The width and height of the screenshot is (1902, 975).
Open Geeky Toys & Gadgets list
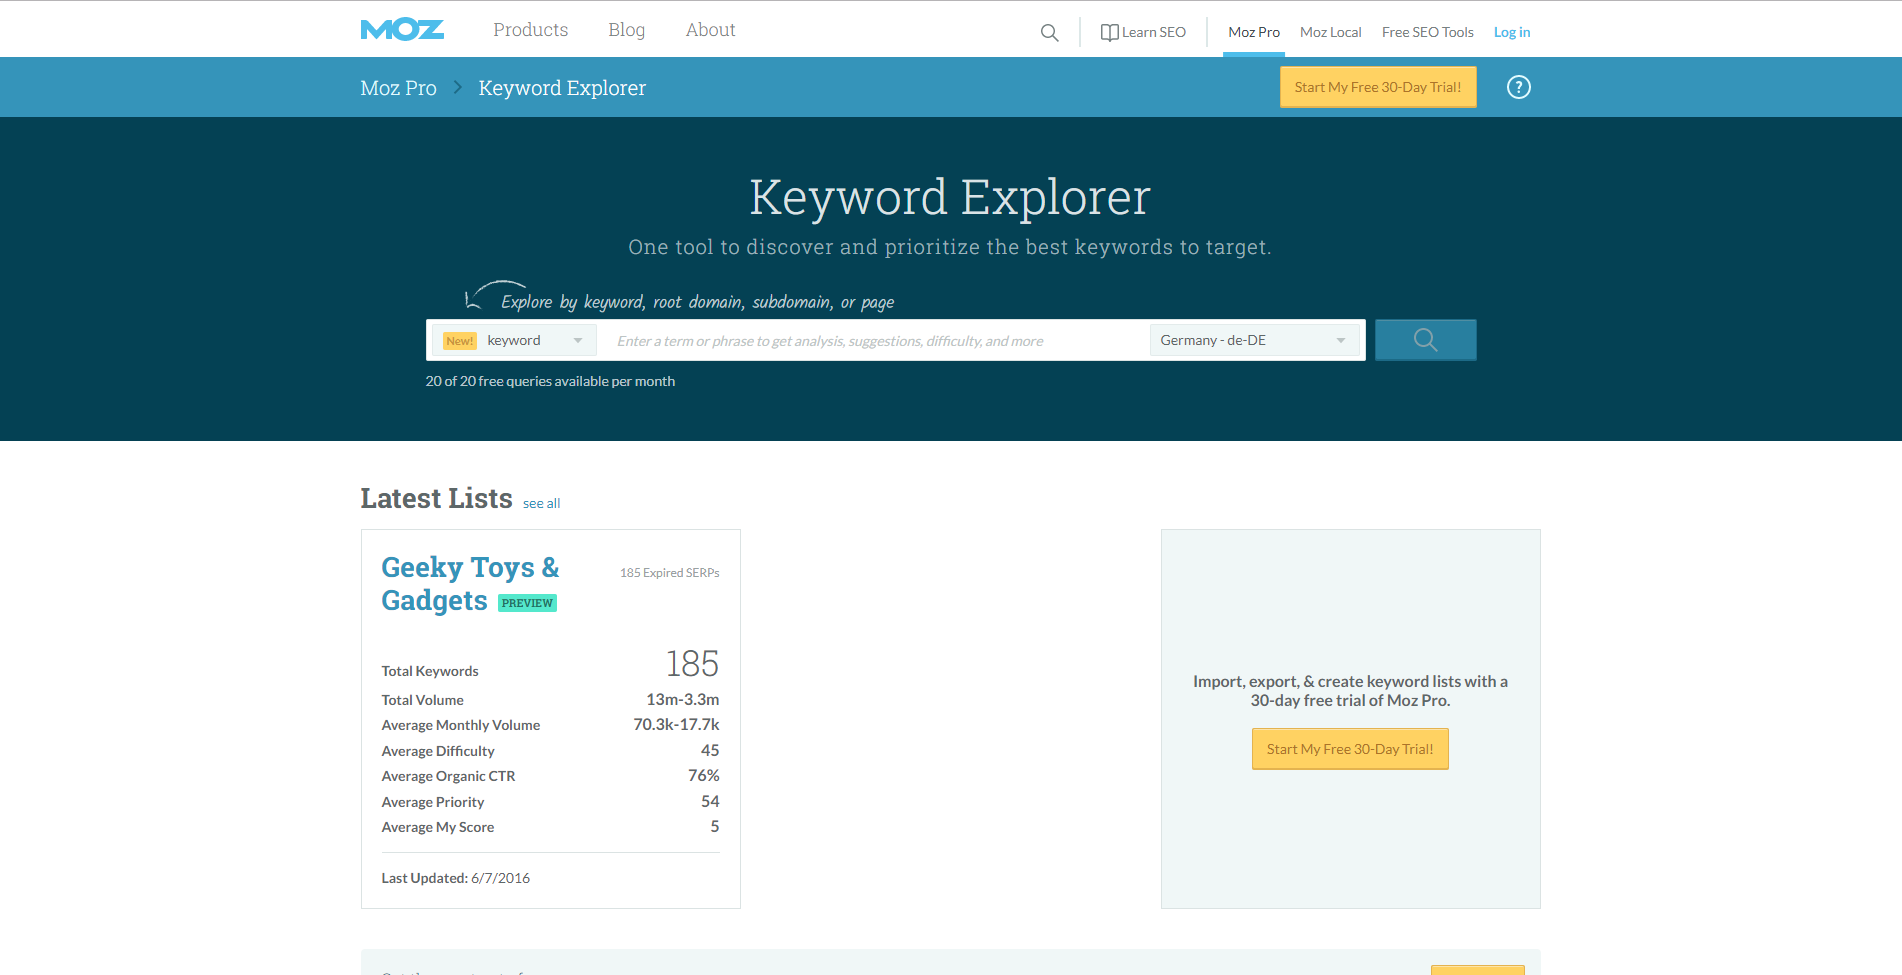(x=470, y=583)
